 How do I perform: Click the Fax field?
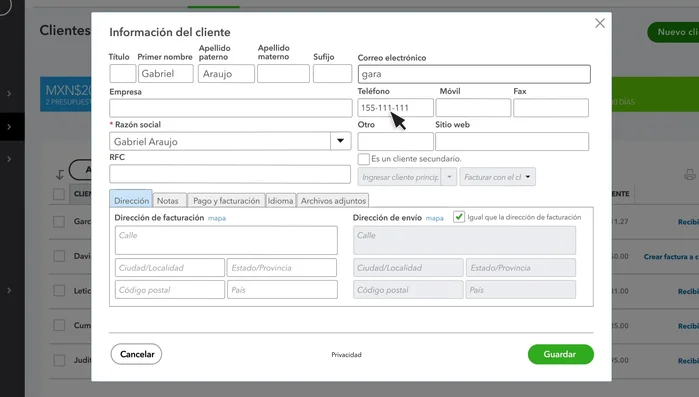[551, 108]
